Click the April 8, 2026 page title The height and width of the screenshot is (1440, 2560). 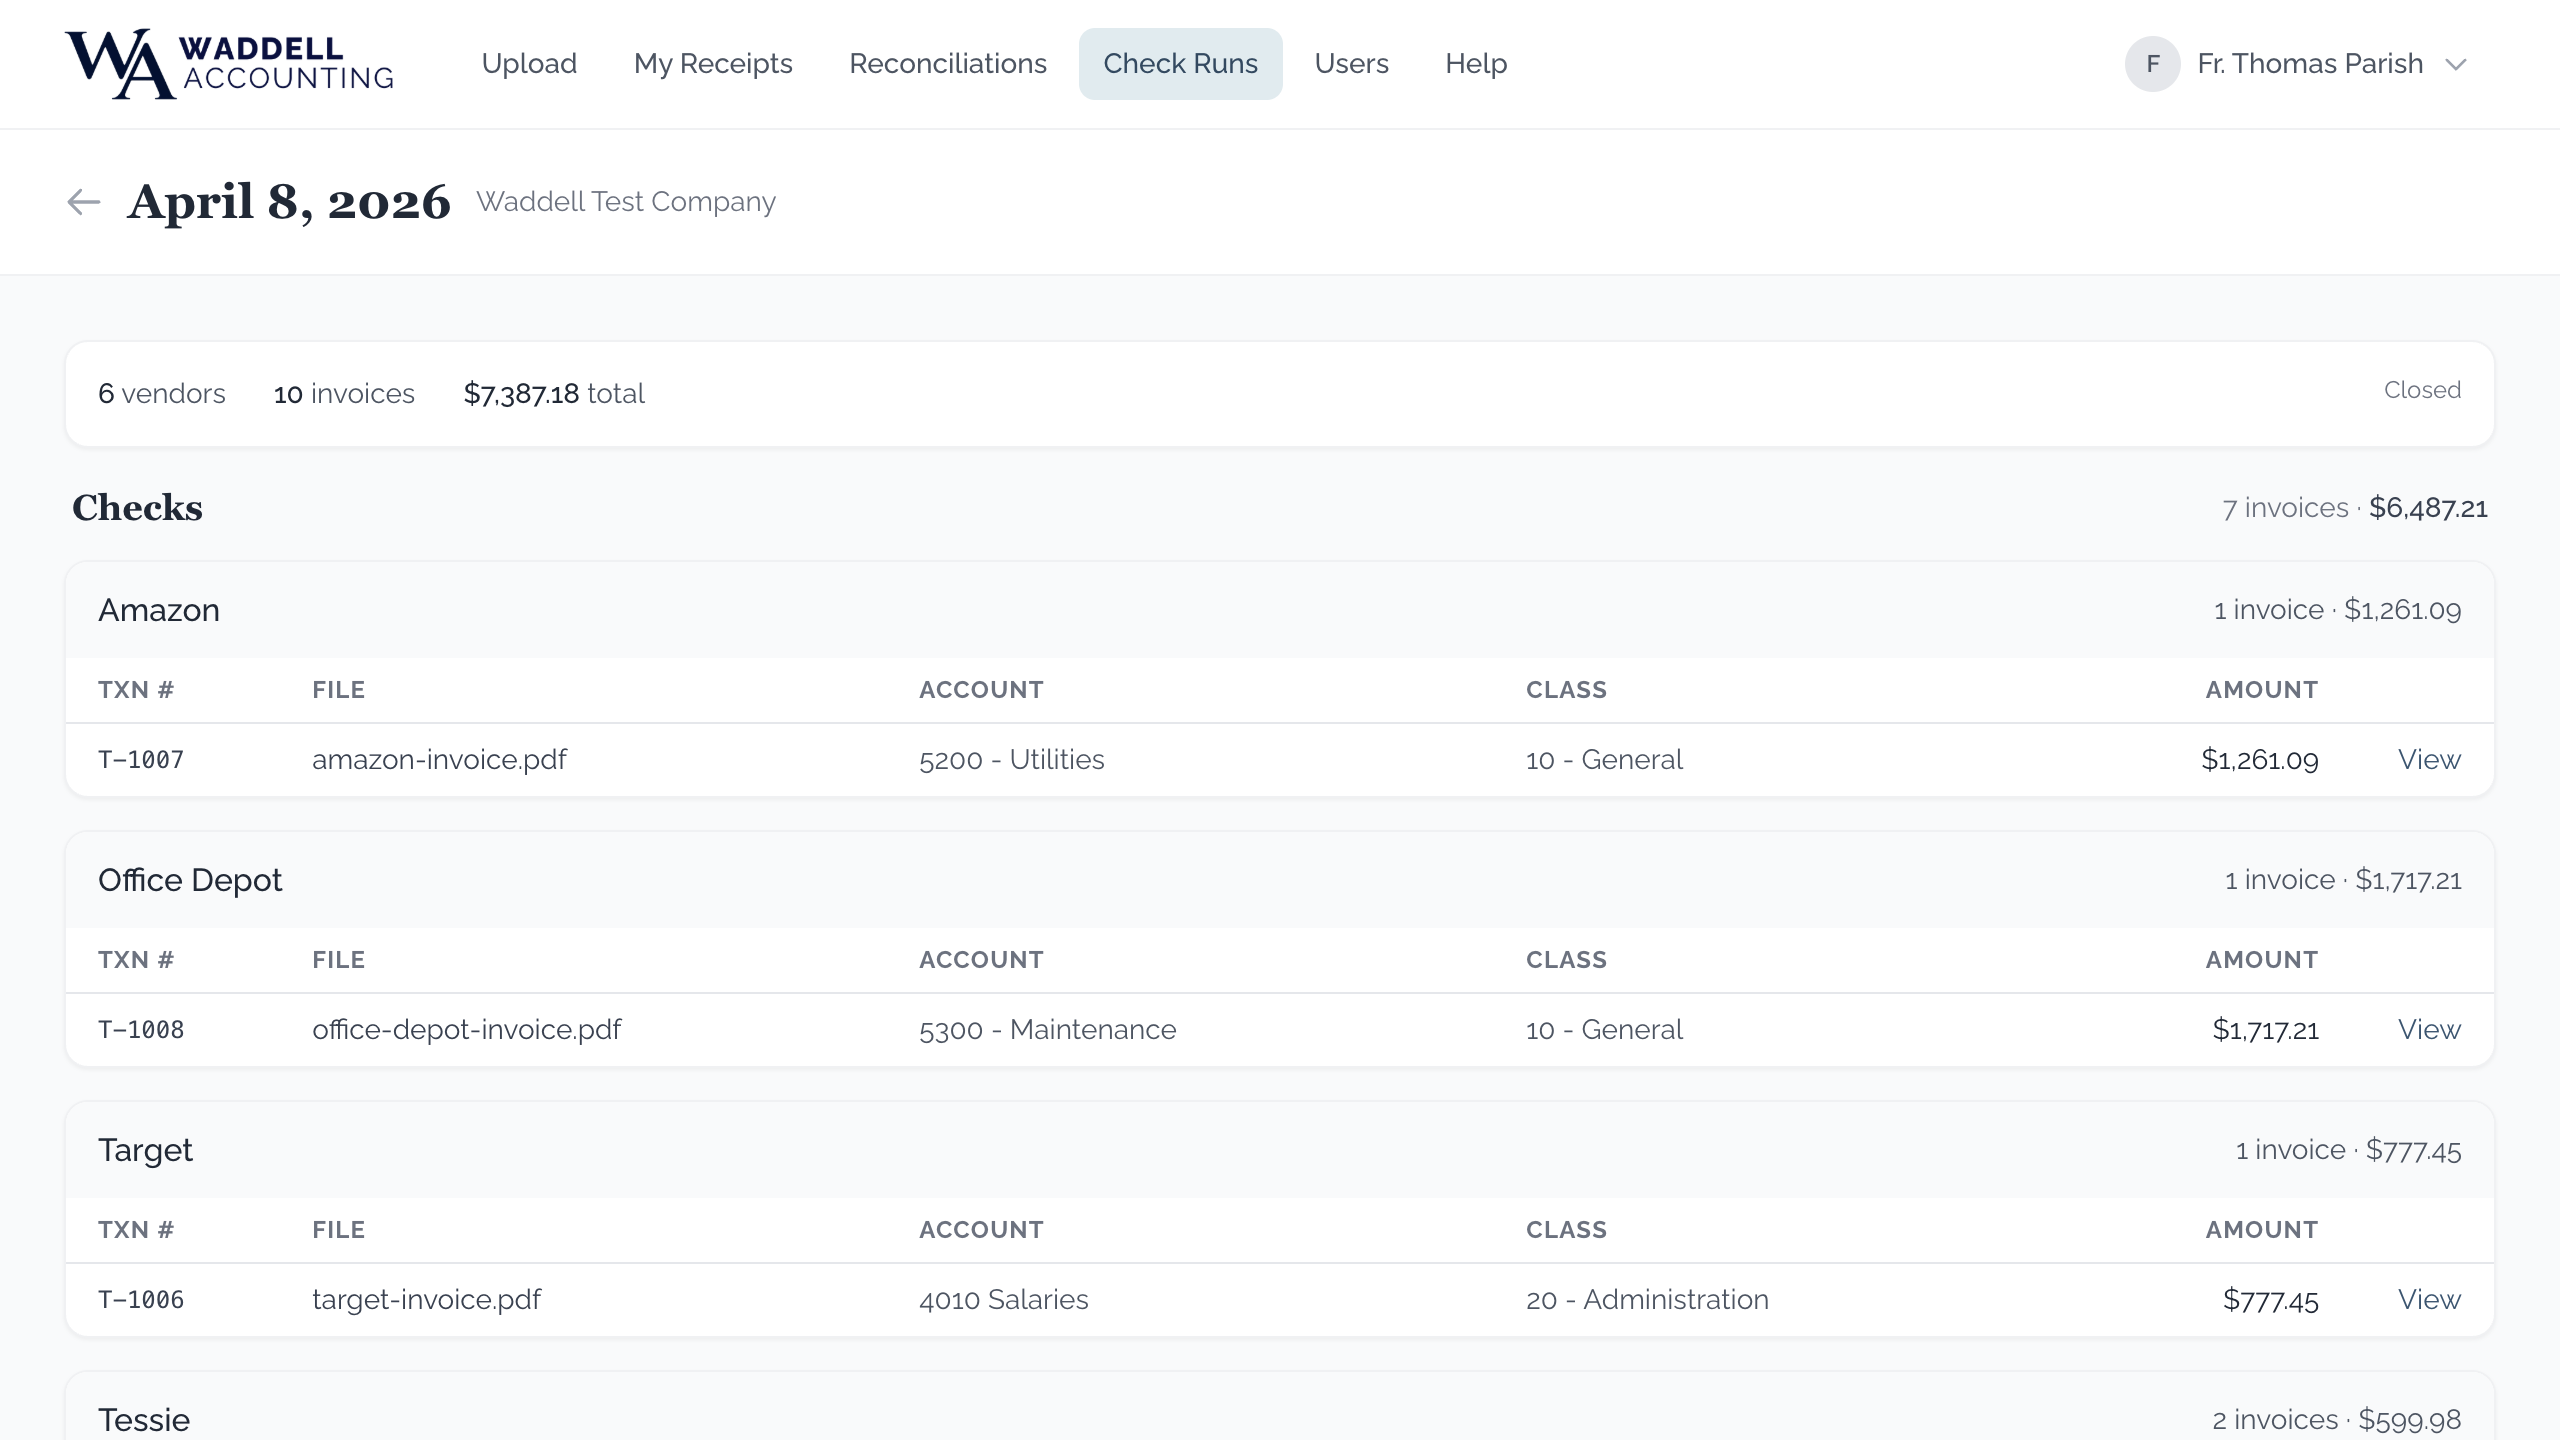click(x=289, y=202)
